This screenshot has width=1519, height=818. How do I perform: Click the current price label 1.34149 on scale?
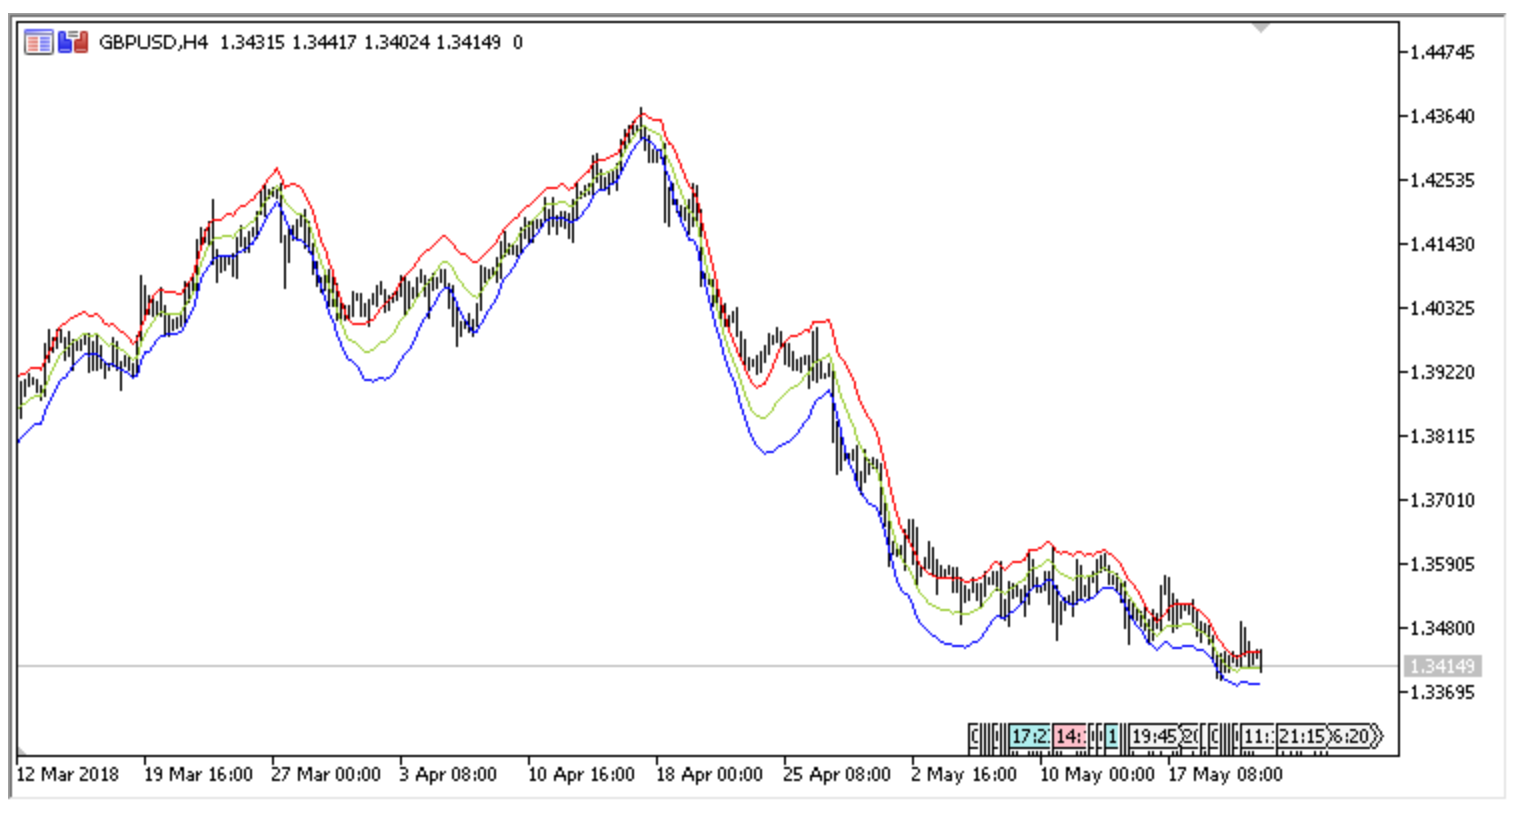[1442, 666]
